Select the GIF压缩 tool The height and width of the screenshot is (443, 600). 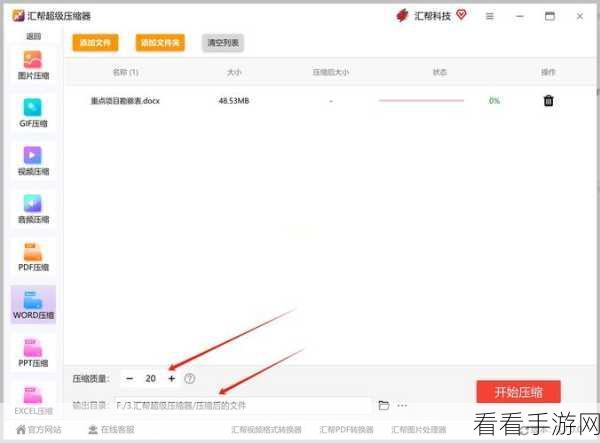coord(33,113)
